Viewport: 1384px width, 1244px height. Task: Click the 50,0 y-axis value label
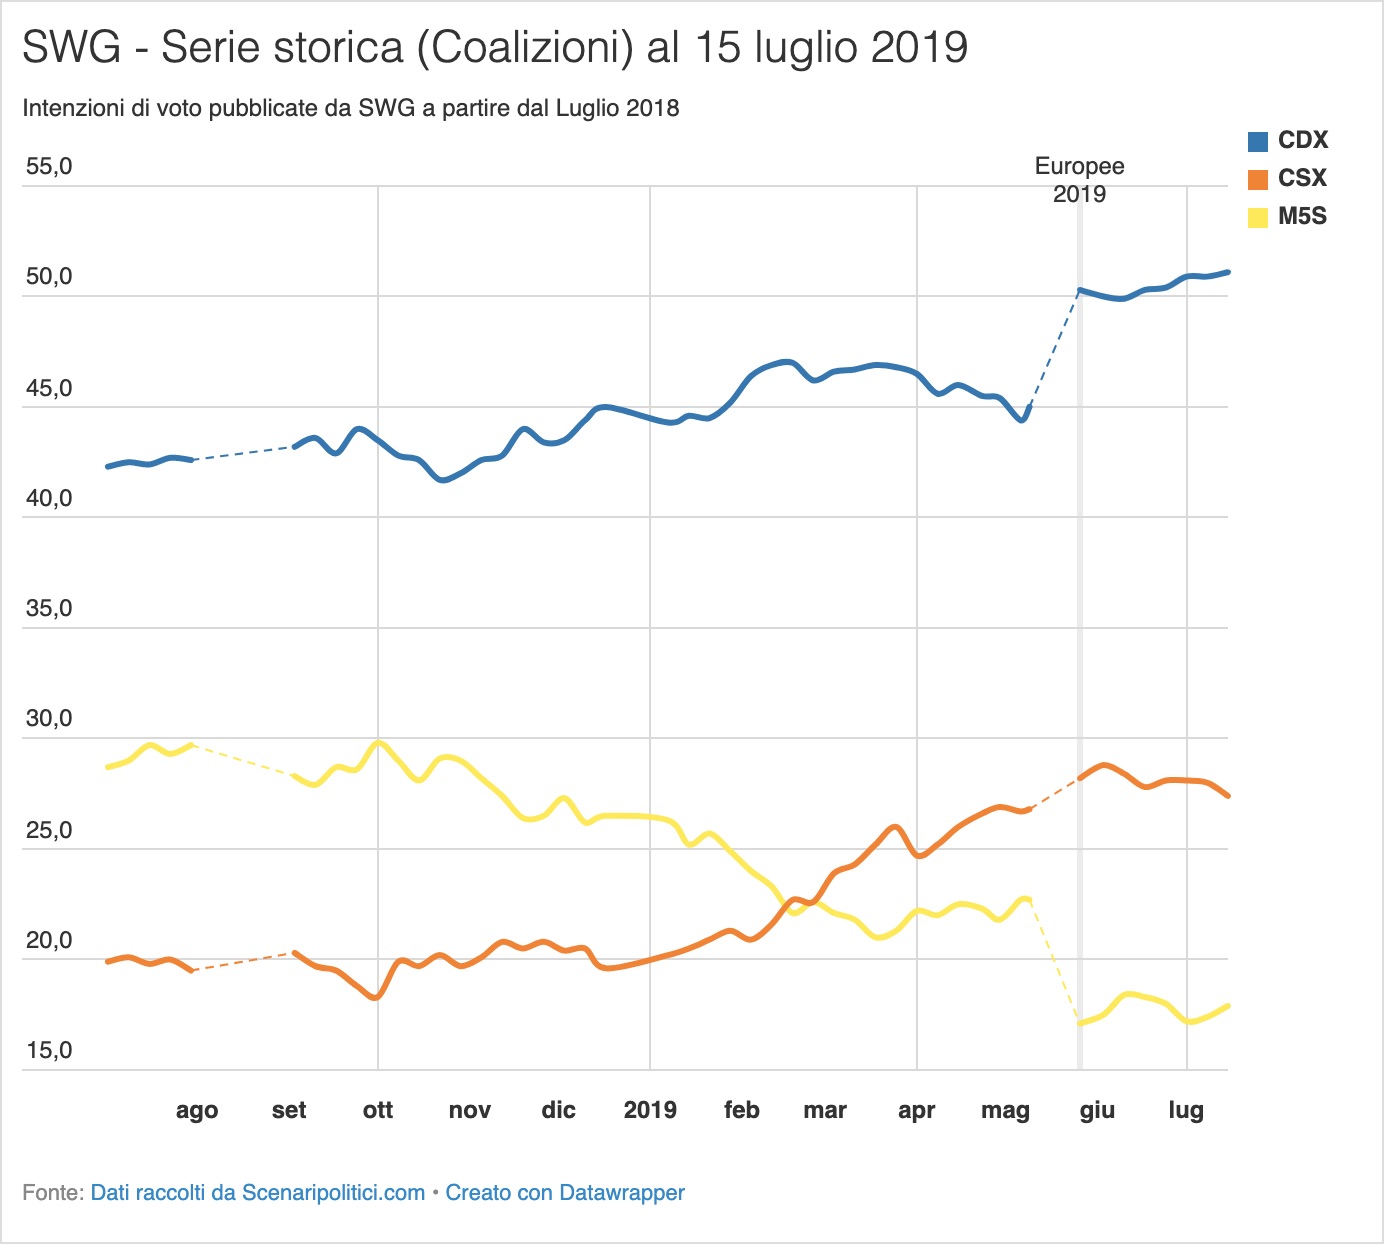pos(49,277)
